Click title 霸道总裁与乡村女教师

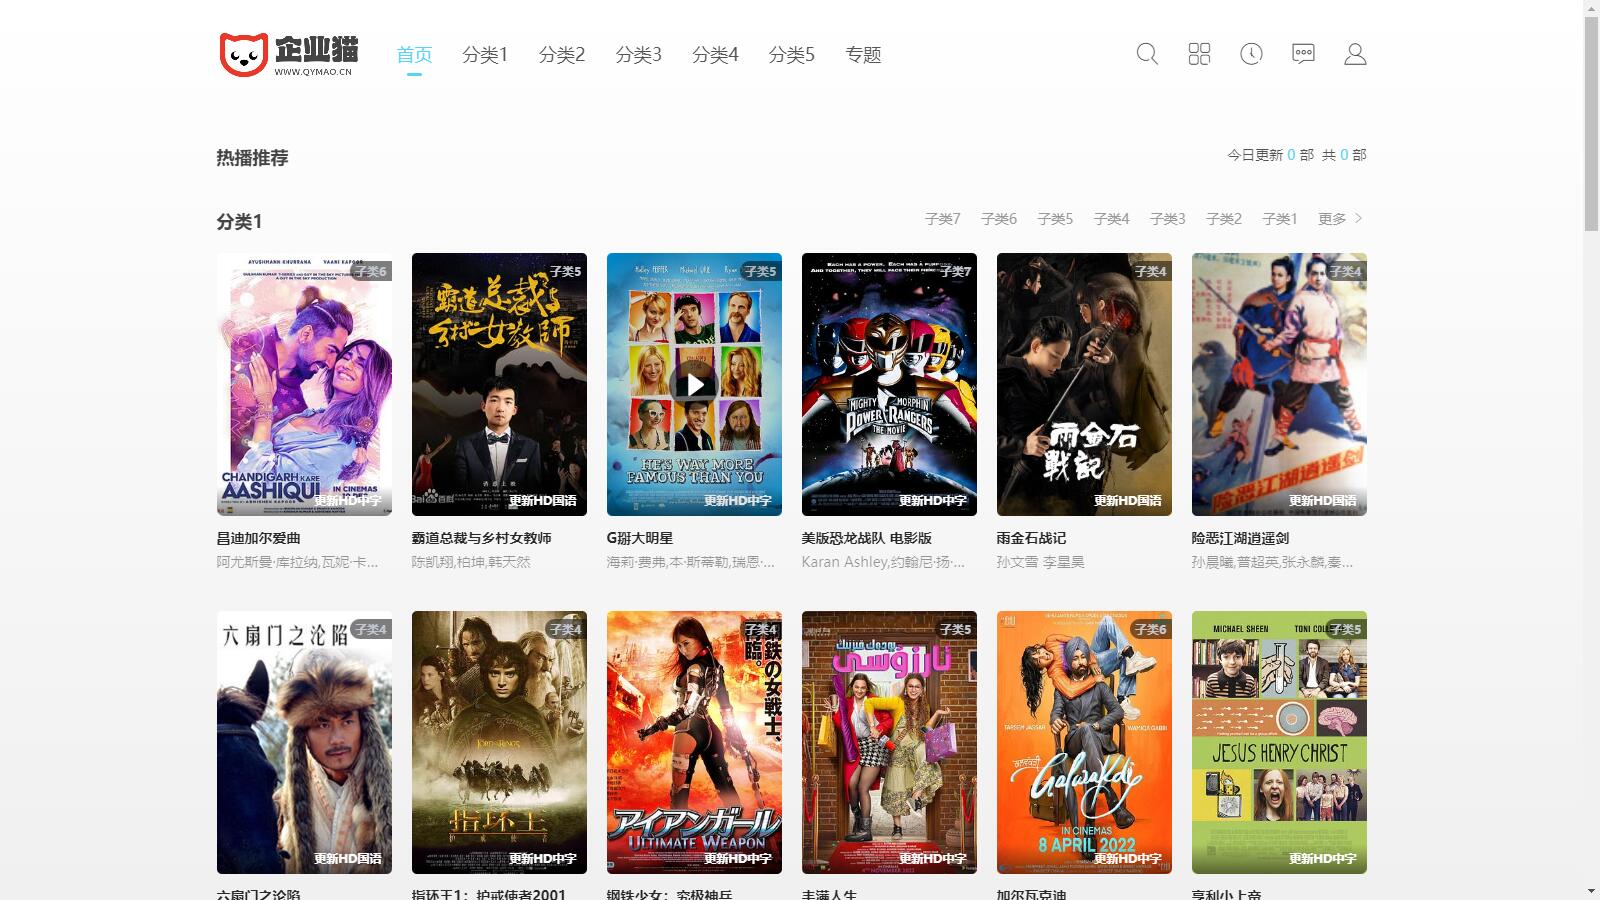pyautogui.click(x=481, y=538)
